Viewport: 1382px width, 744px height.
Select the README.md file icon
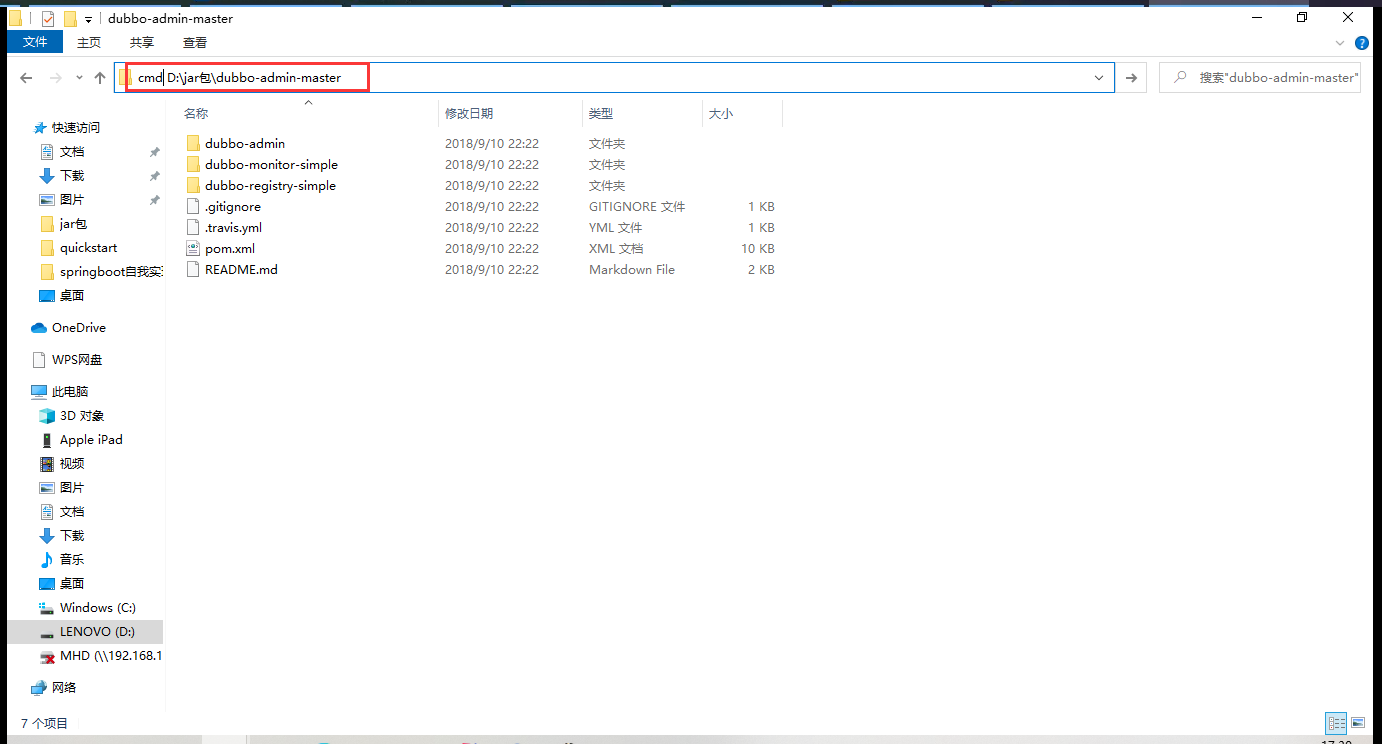[194, 270]
